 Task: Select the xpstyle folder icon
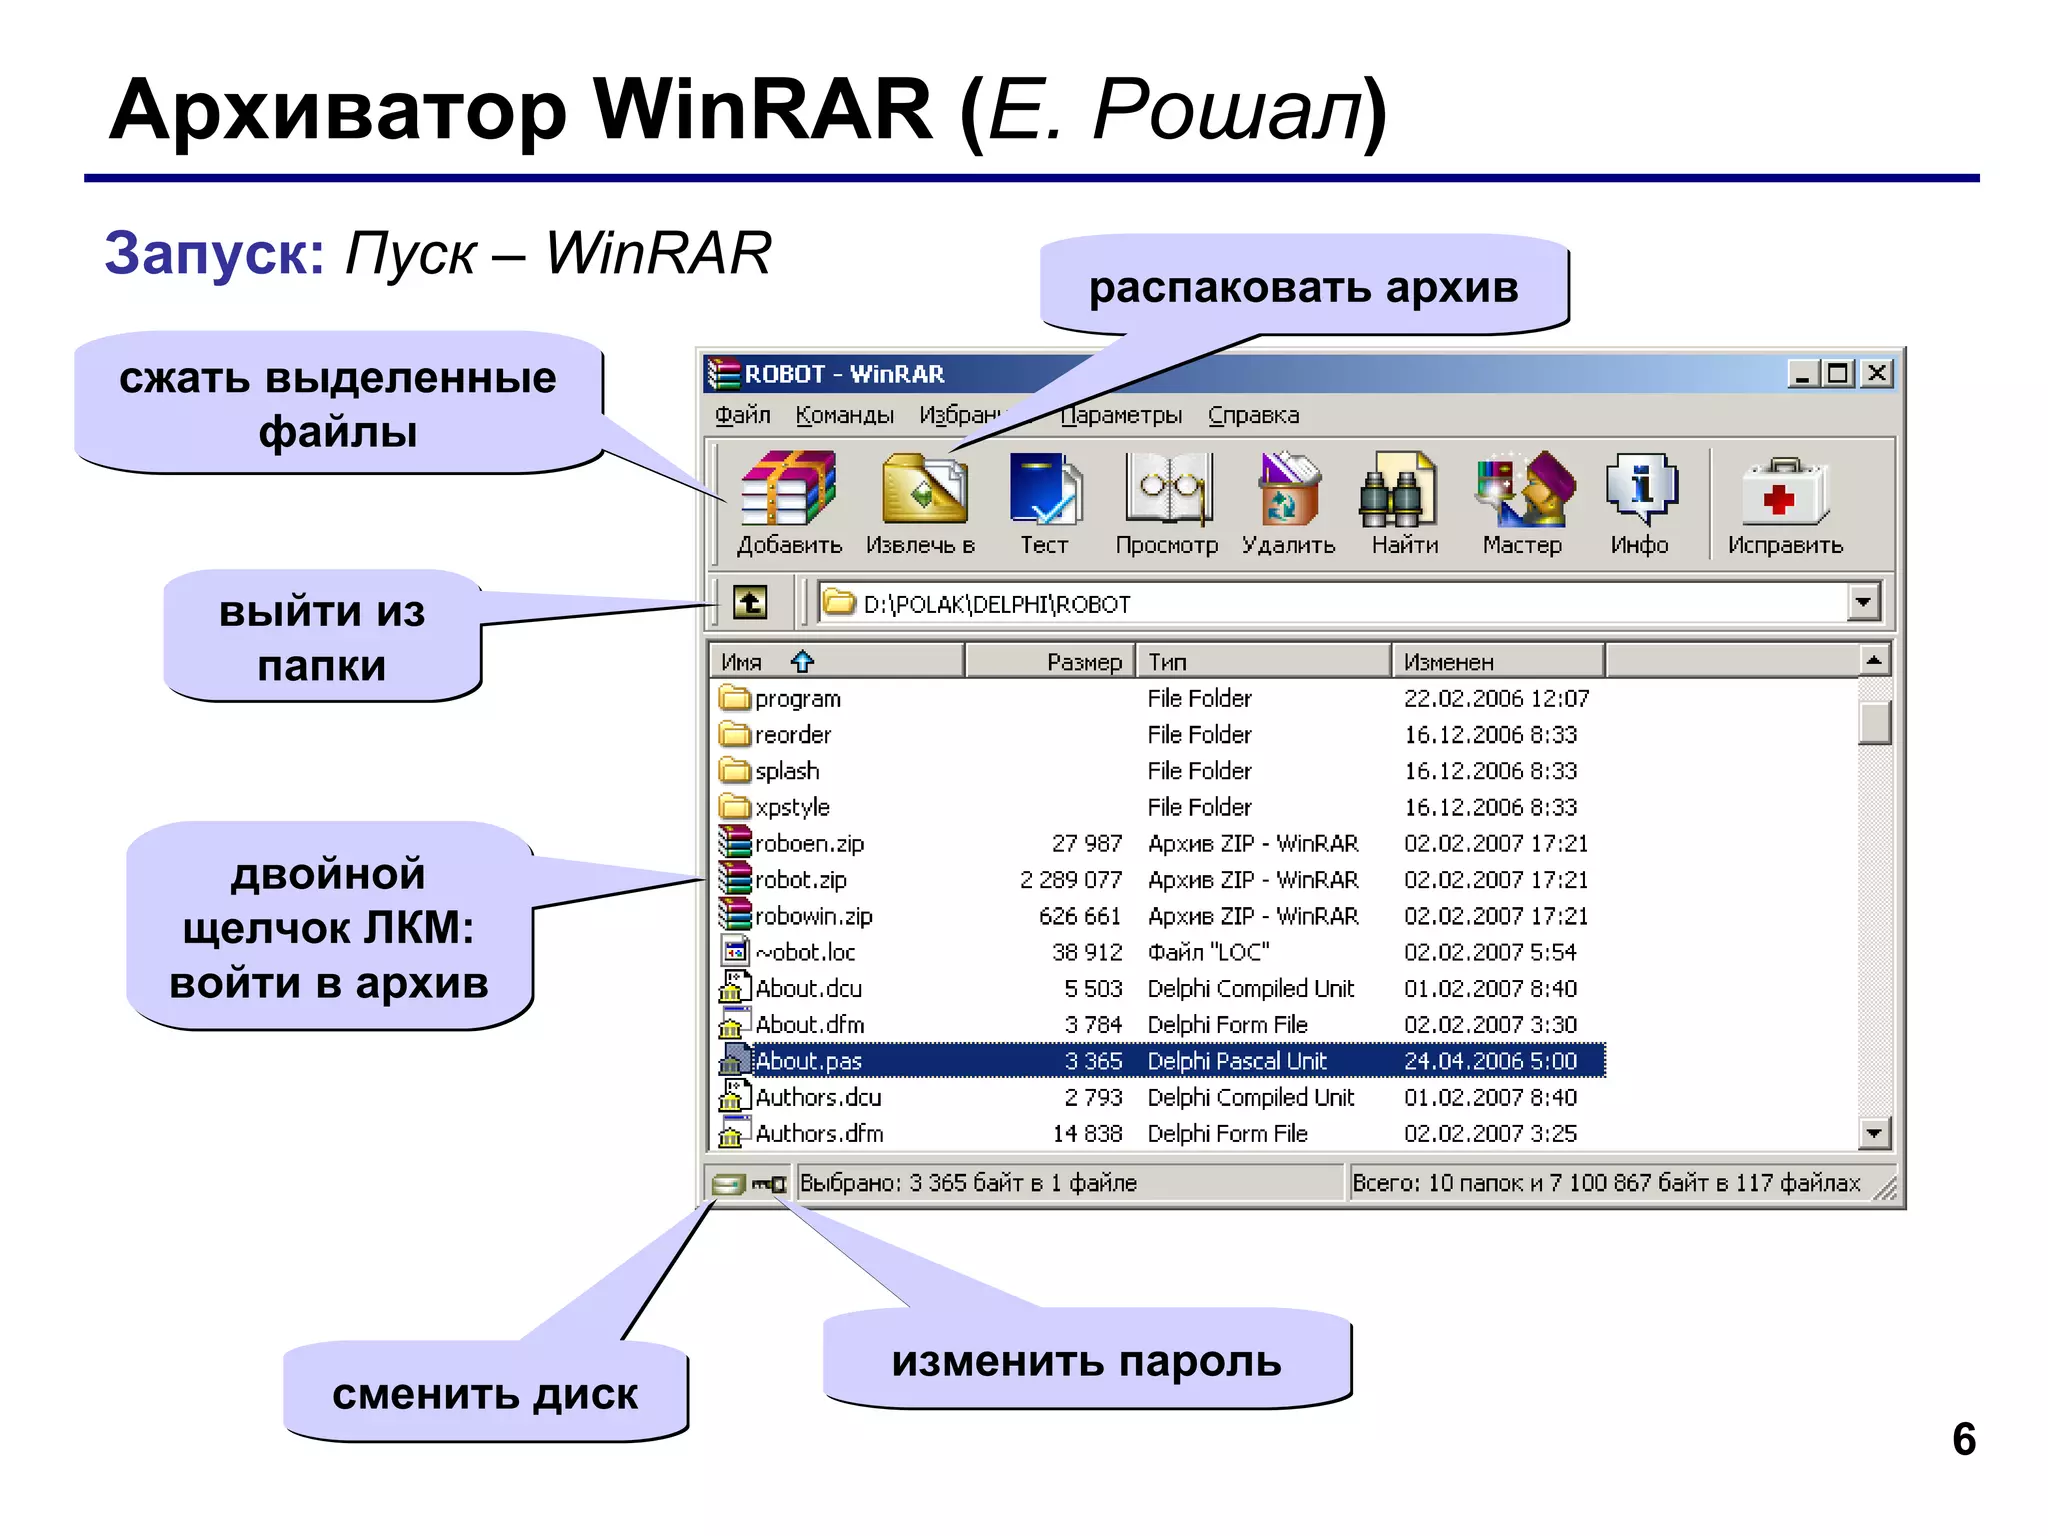point(734,806)
